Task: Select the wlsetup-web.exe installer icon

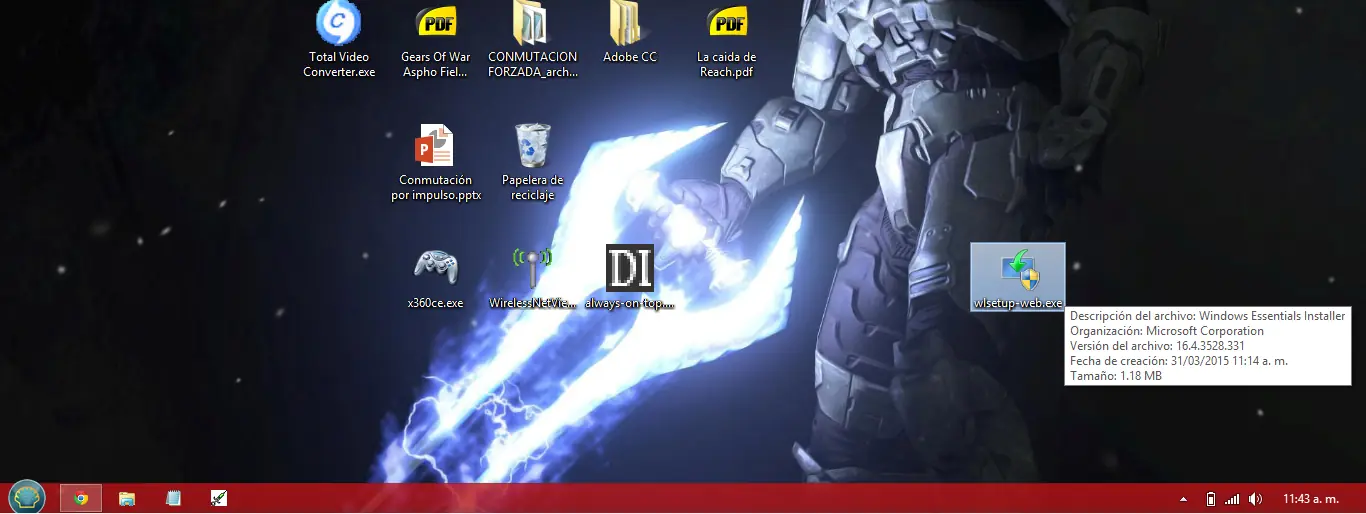Action: point(1018,269)
